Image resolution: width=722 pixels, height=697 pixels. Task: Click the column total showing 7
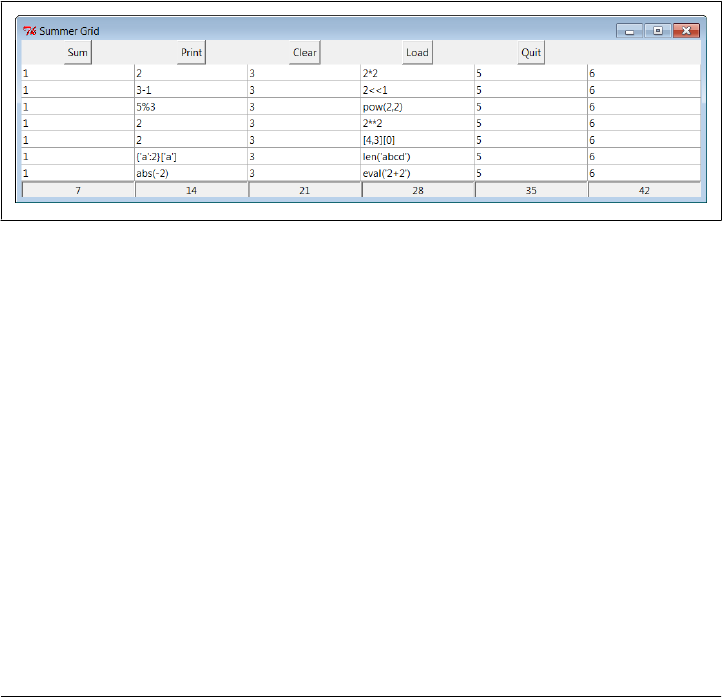(78, 190)
